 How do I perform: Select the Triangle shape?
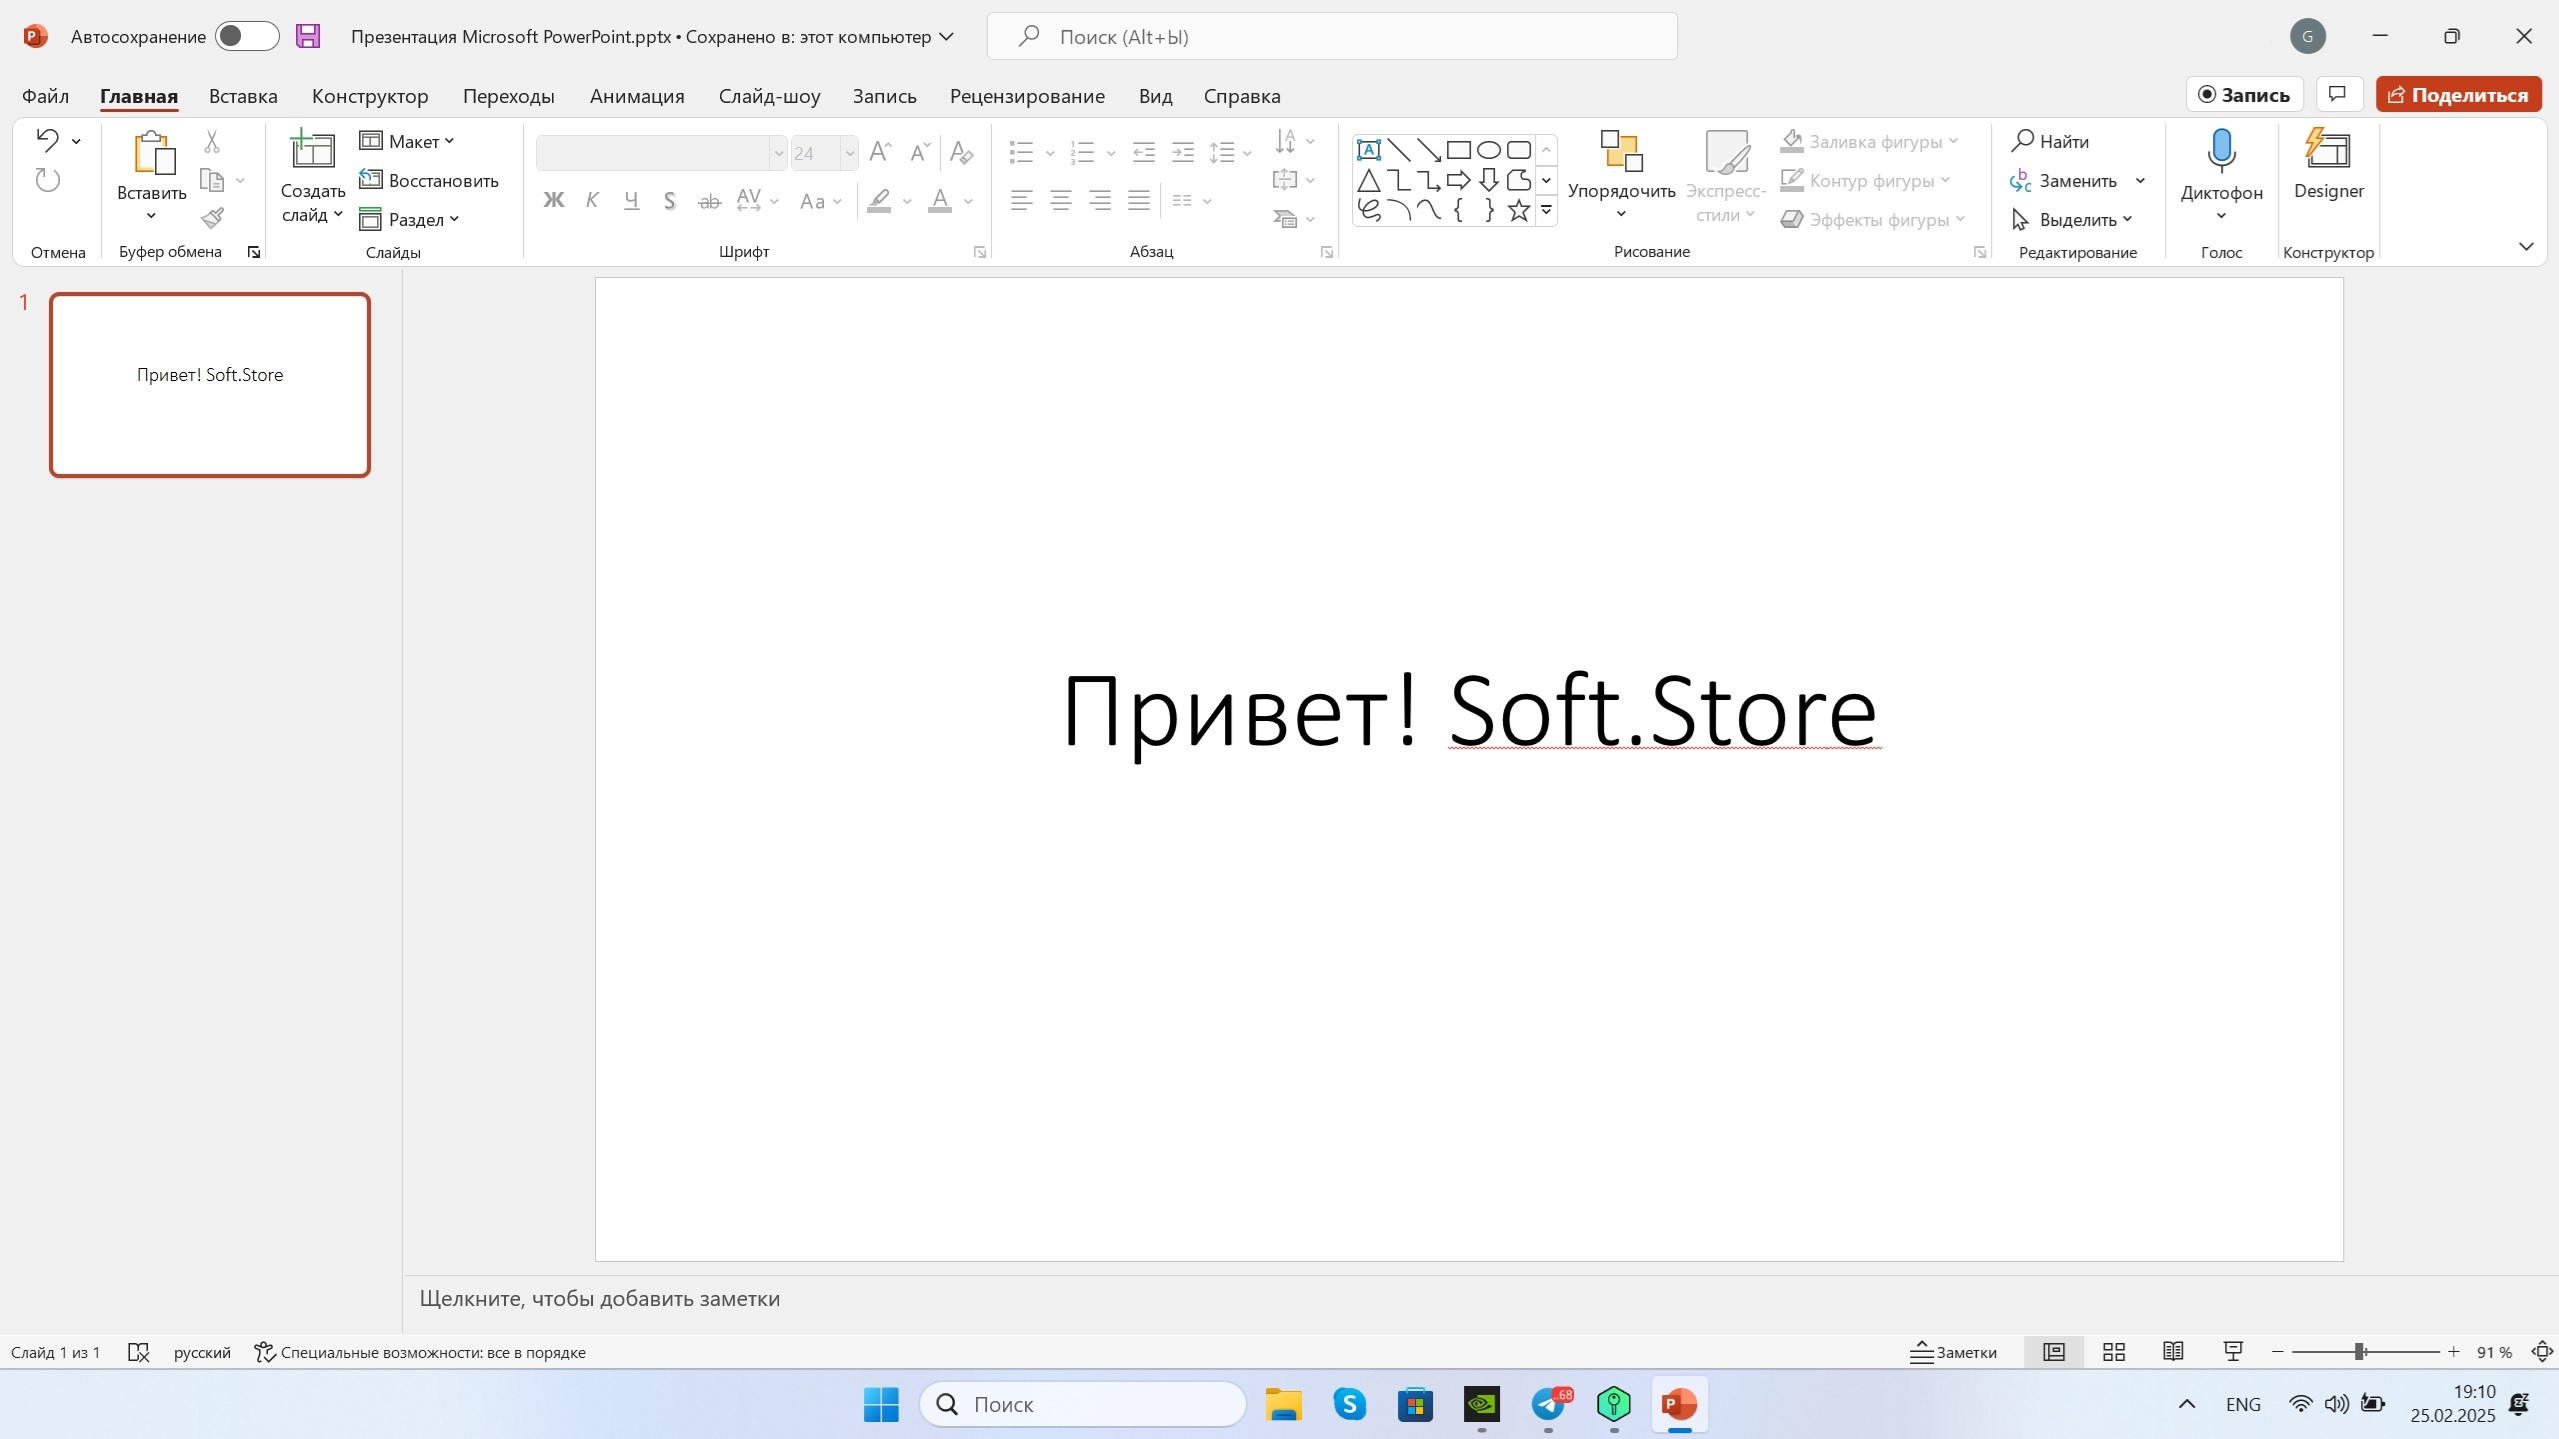click(x=1369, y=180)
